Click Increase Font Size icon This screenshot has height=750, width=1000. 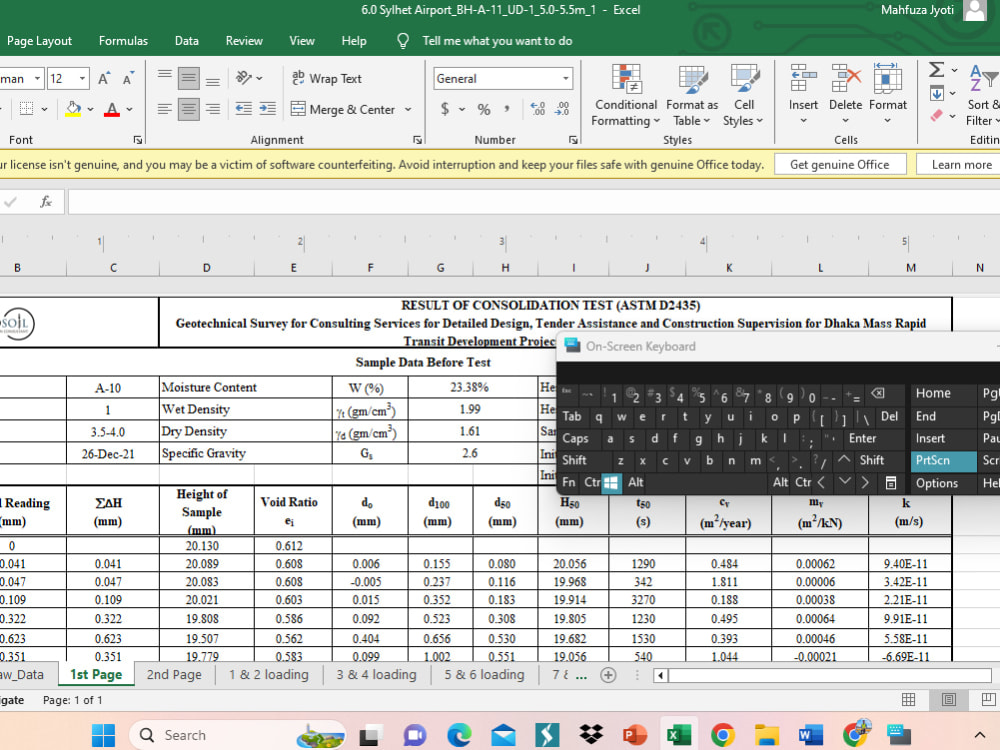[105, 78]
